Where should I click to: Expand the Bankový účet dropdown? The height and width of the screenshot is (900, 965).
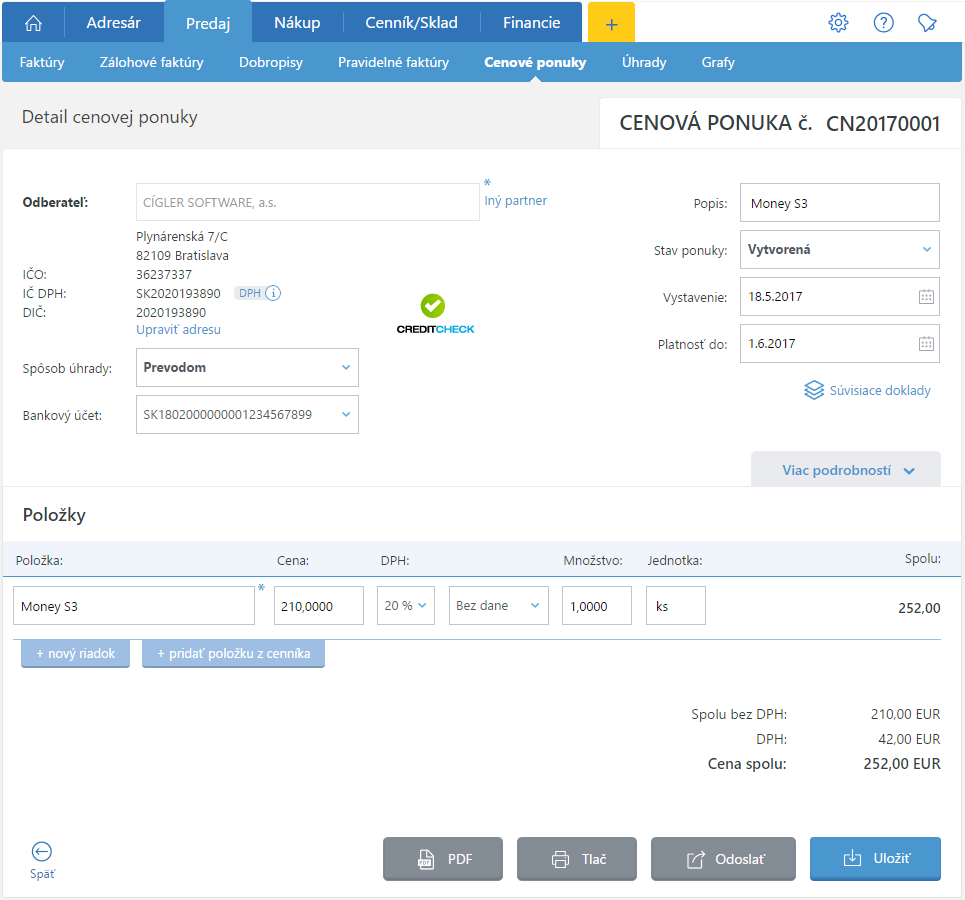[x=247, y=414]
